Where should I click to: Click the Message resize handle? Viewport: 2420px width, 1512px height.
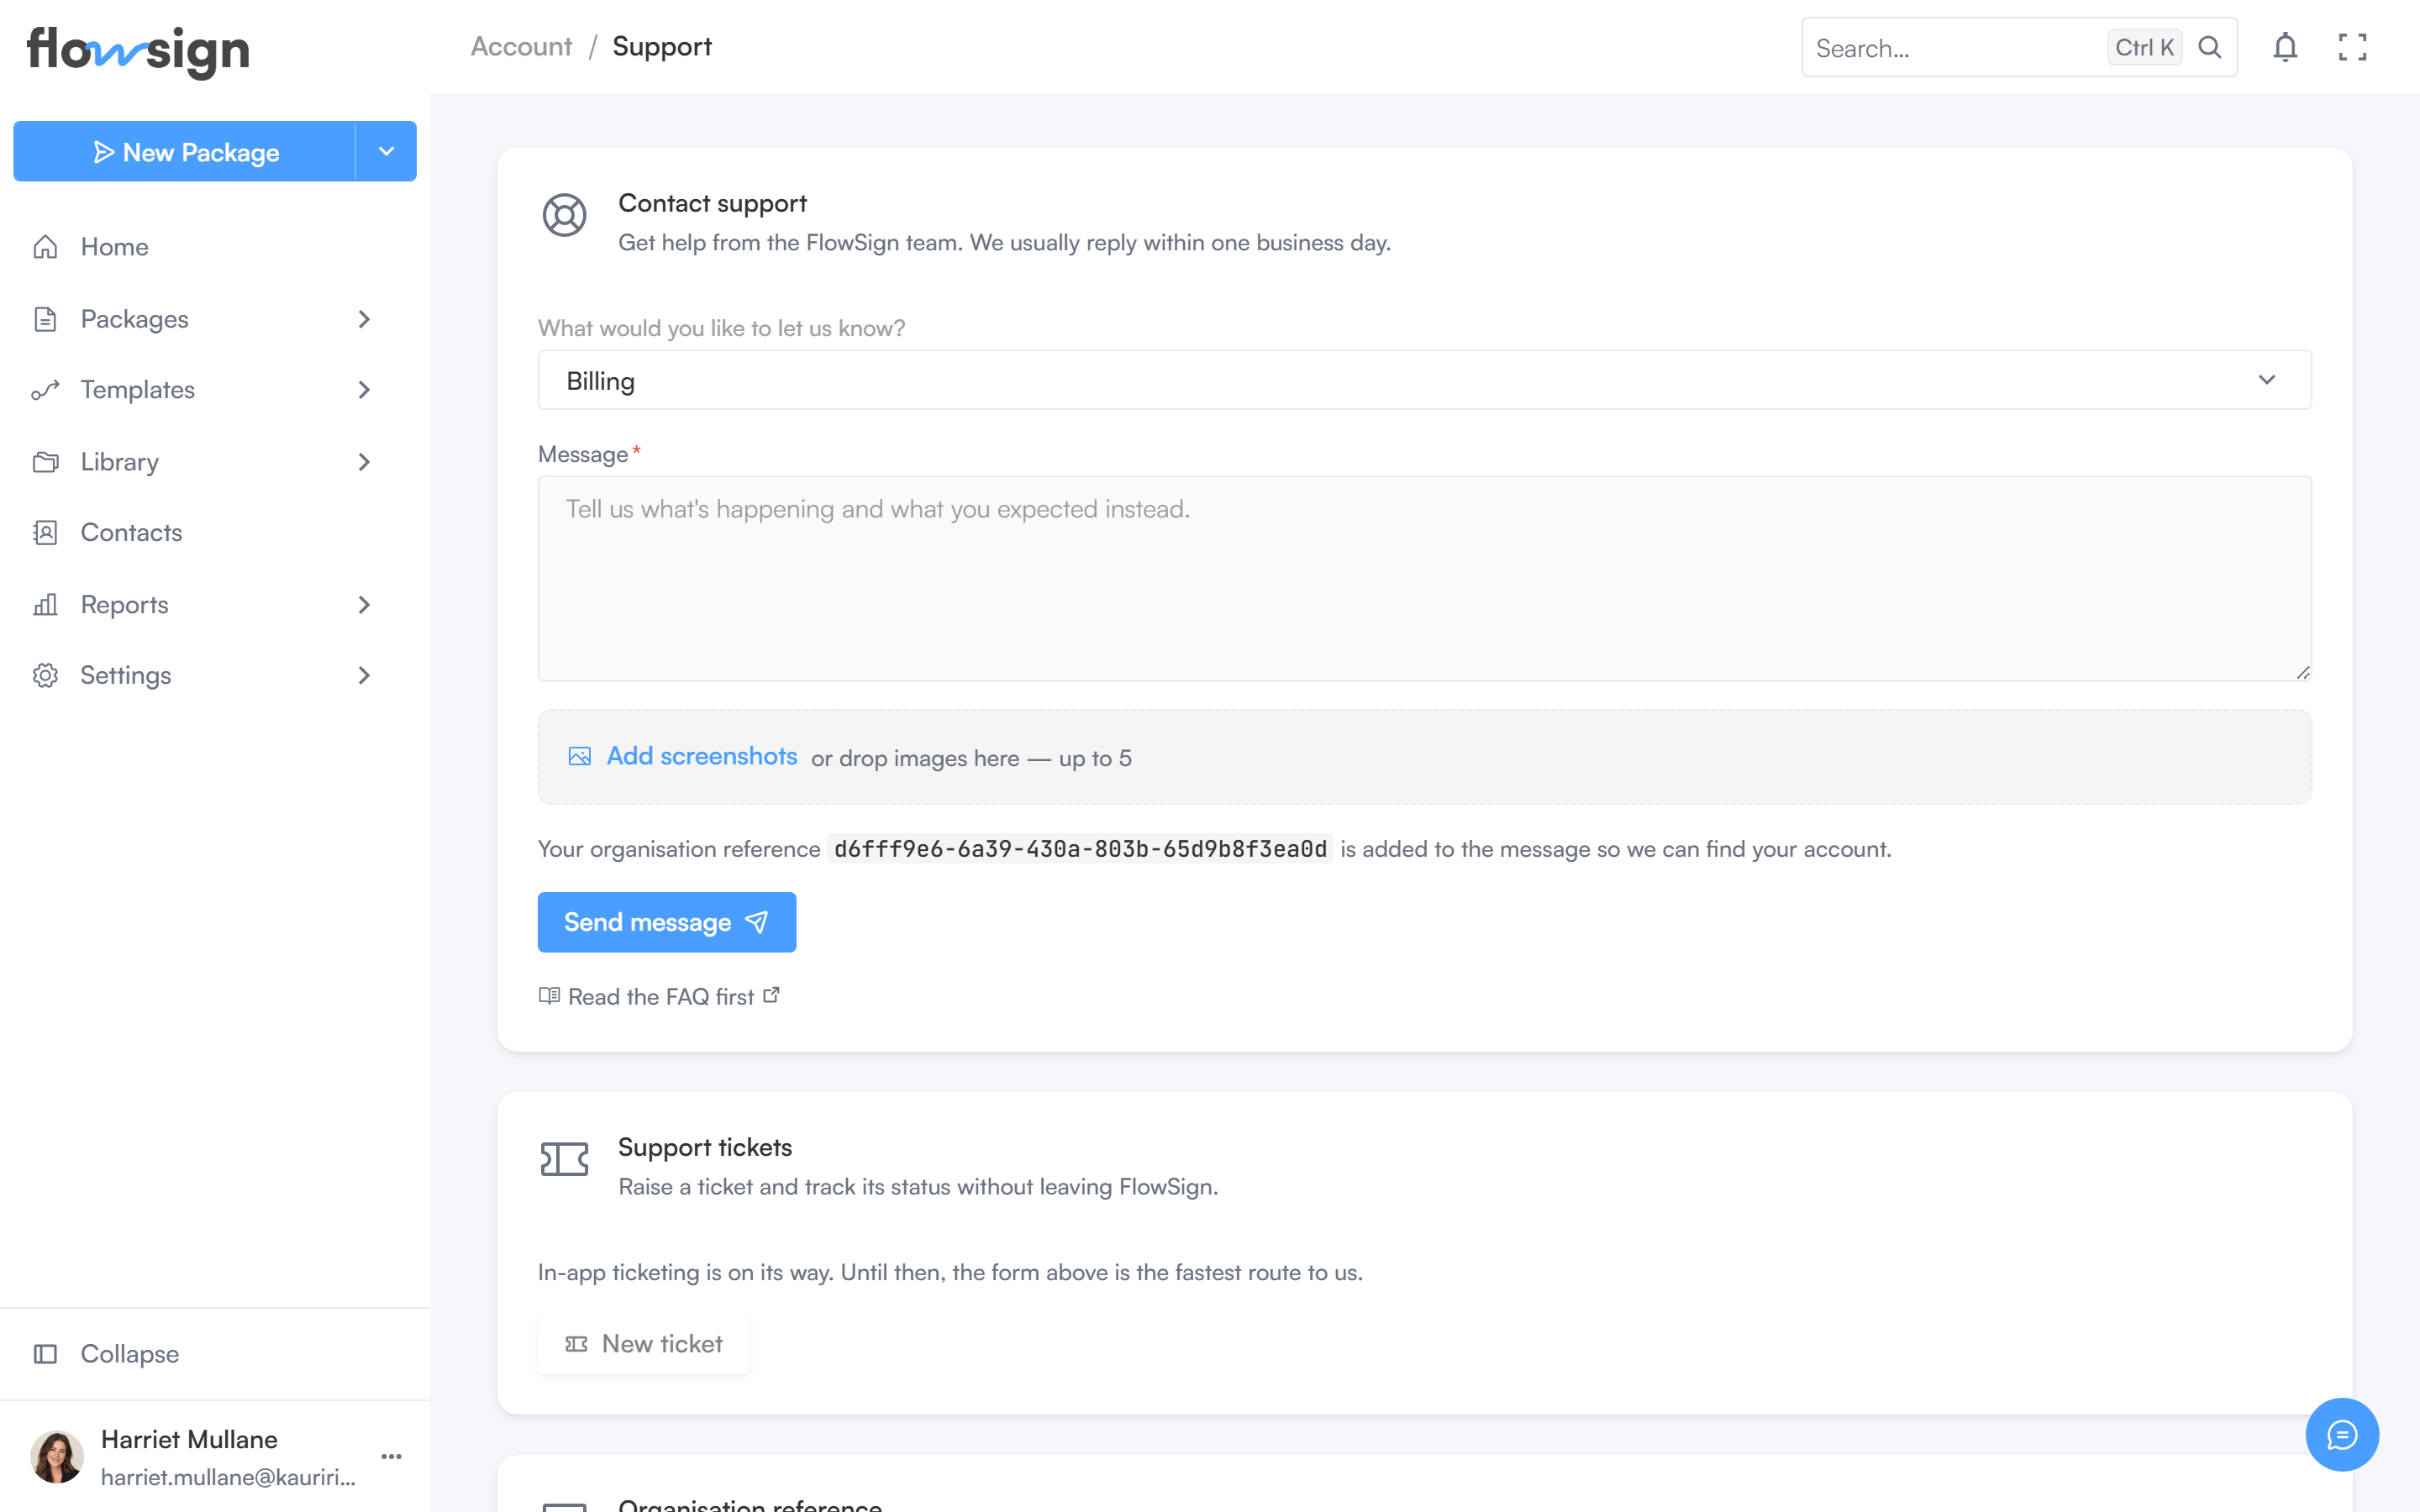[x=2303, y=673]
